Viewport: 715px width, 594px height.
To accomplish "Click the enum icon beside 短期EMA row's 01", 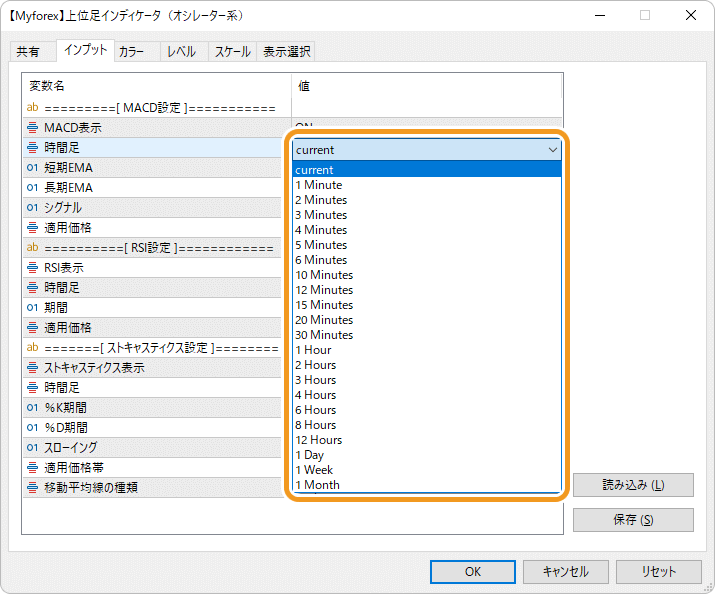I will click(32, 168).
